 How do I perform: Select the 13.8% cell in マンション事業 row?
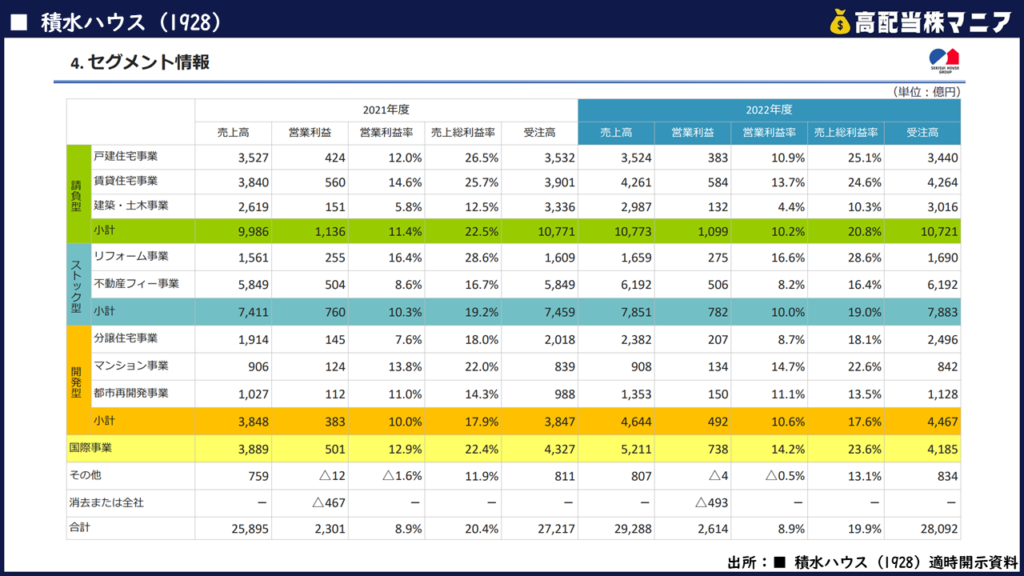(405, 368)
